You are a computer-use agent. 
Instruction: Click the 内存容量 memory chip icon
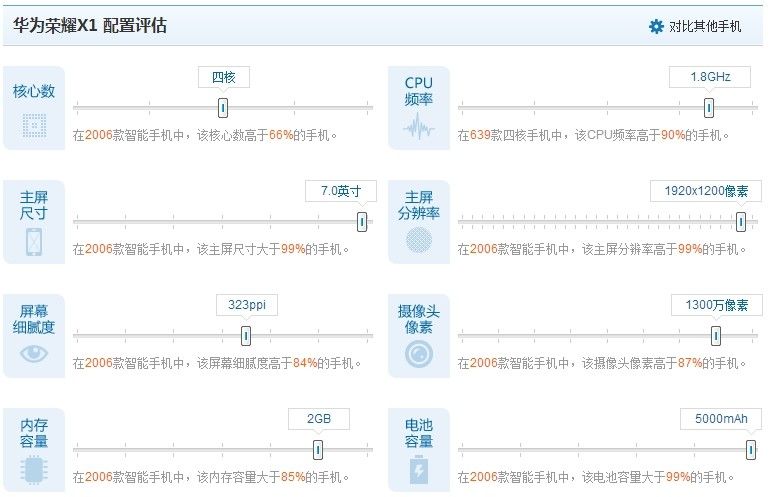(34, 470)
